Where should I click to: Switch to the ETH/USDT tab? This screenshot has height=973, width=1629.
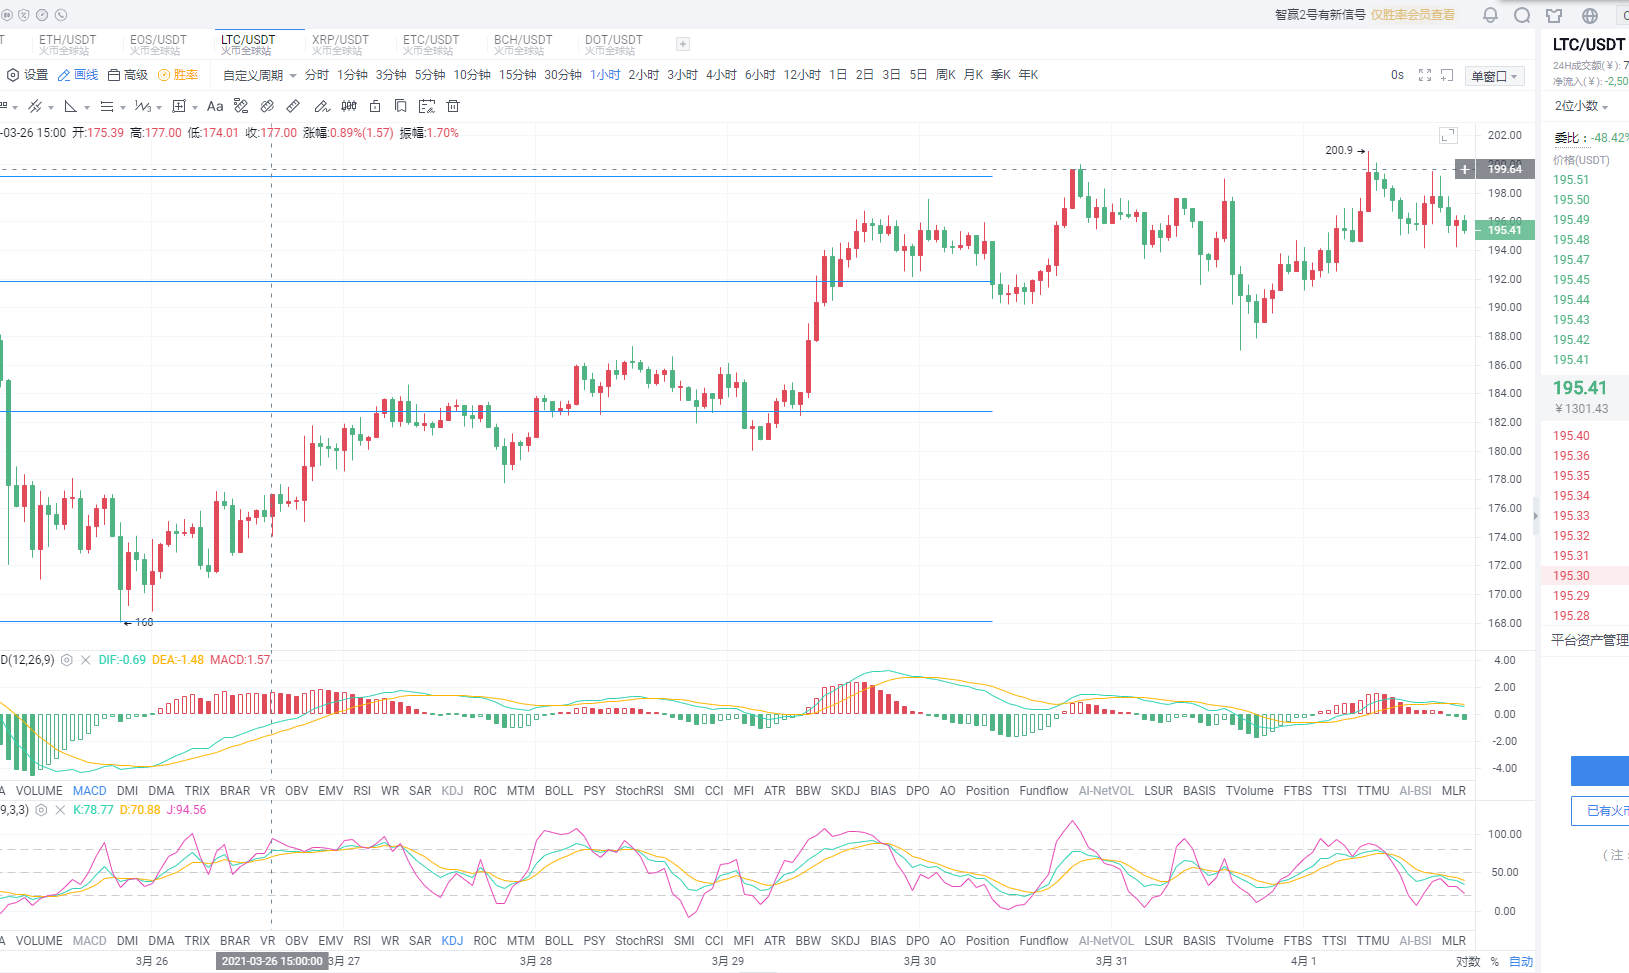click(68, 44)
